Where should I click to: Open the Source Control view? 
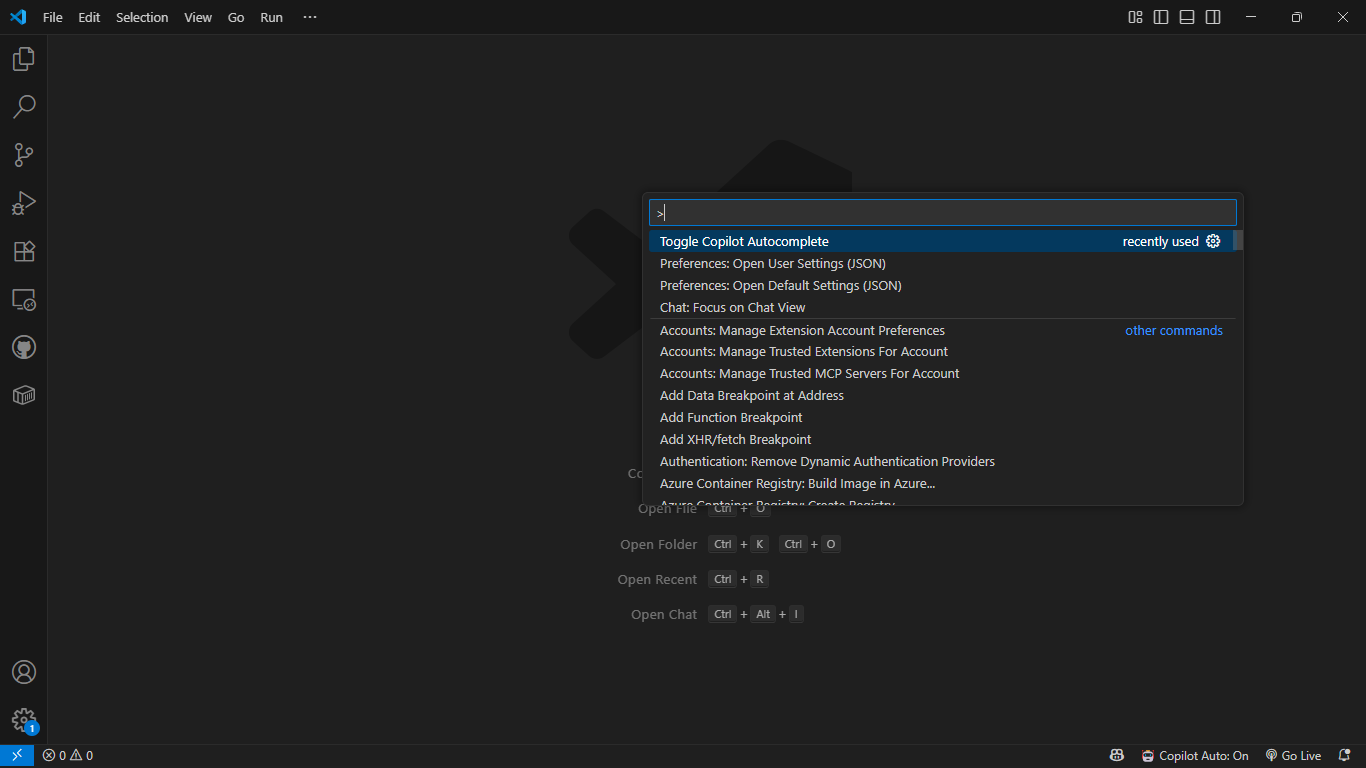click(x=24, y=155)
